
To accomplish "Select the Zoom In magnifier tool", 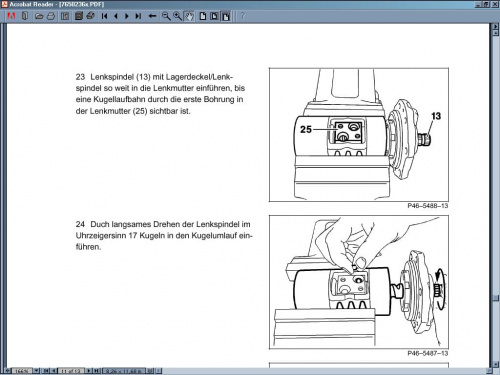I will point(177,16).
